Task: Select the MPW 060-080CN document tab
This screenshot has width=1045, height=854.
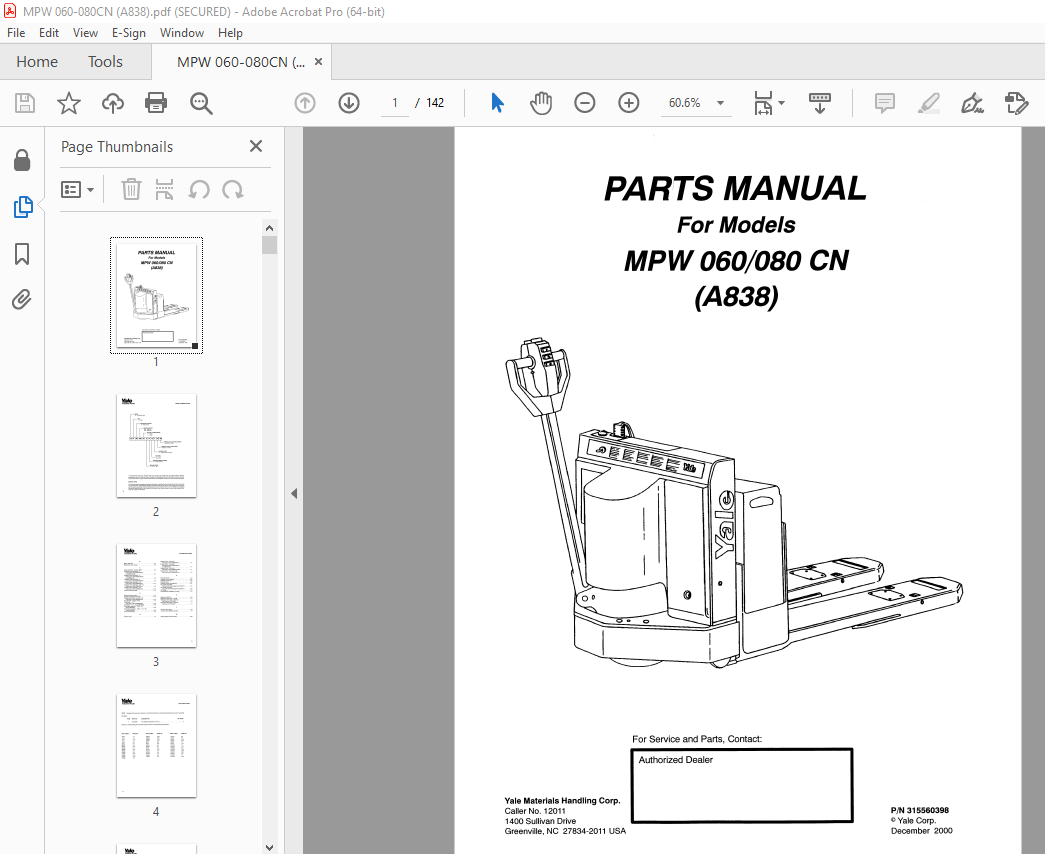Action: point(241,62)
